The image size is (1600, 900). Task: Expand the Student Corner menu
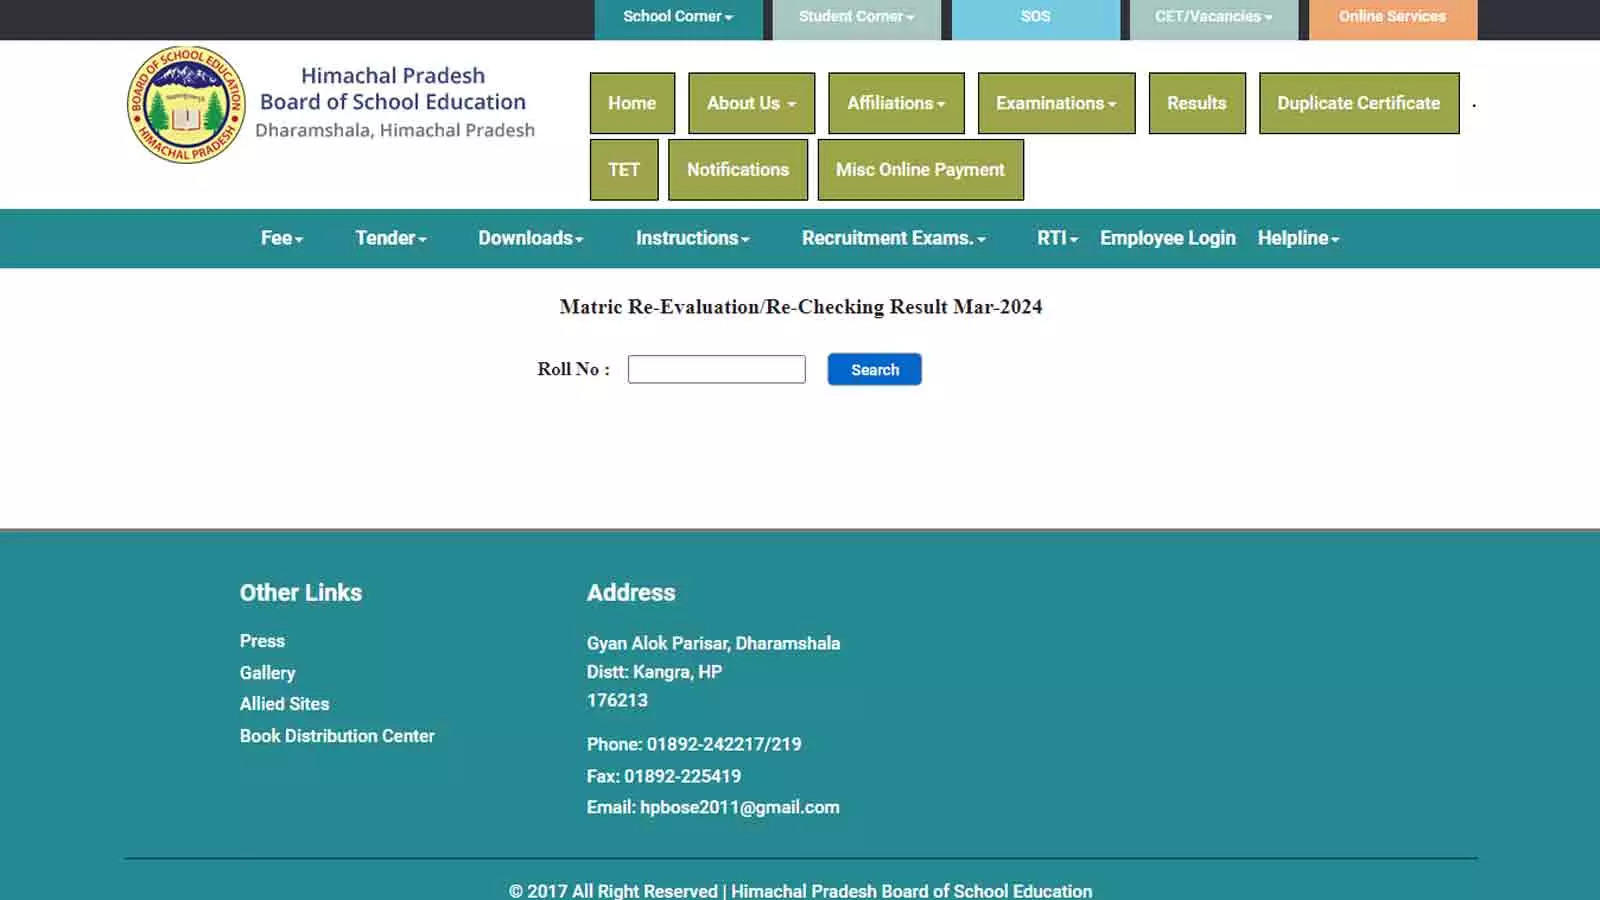pos(855,16)
